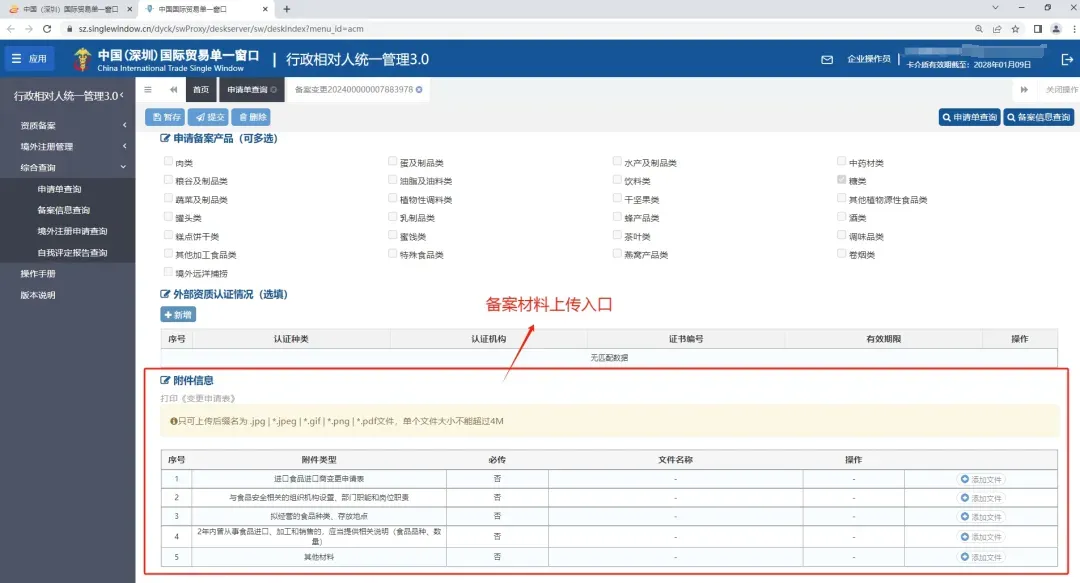Toggle the browser side panel icon
This screenshot has height=583, width=1080.
tap(1037, 29)
